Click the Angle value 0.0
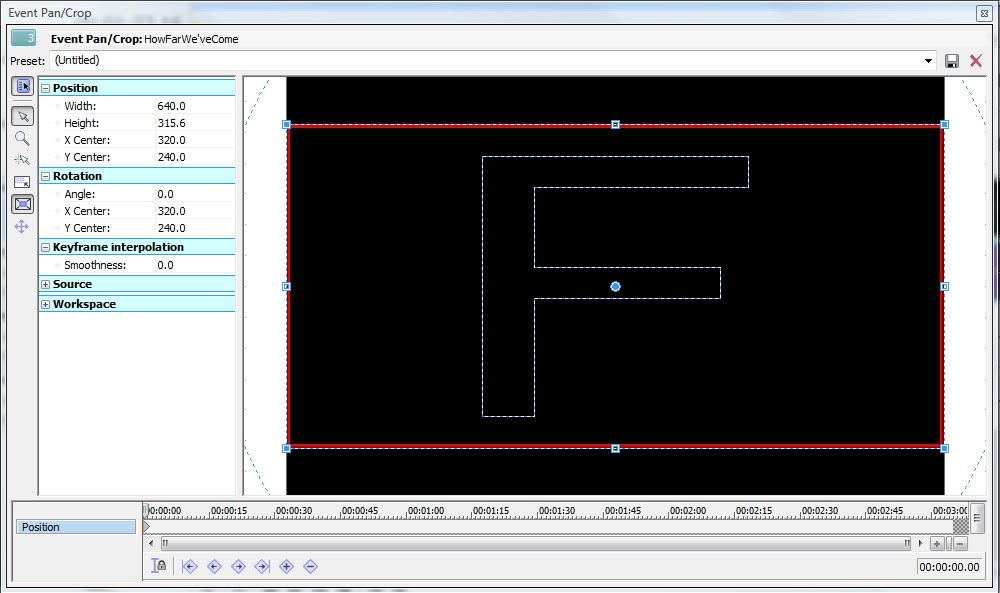Screen dimensions: 1000x593 [x=165, y=194]
